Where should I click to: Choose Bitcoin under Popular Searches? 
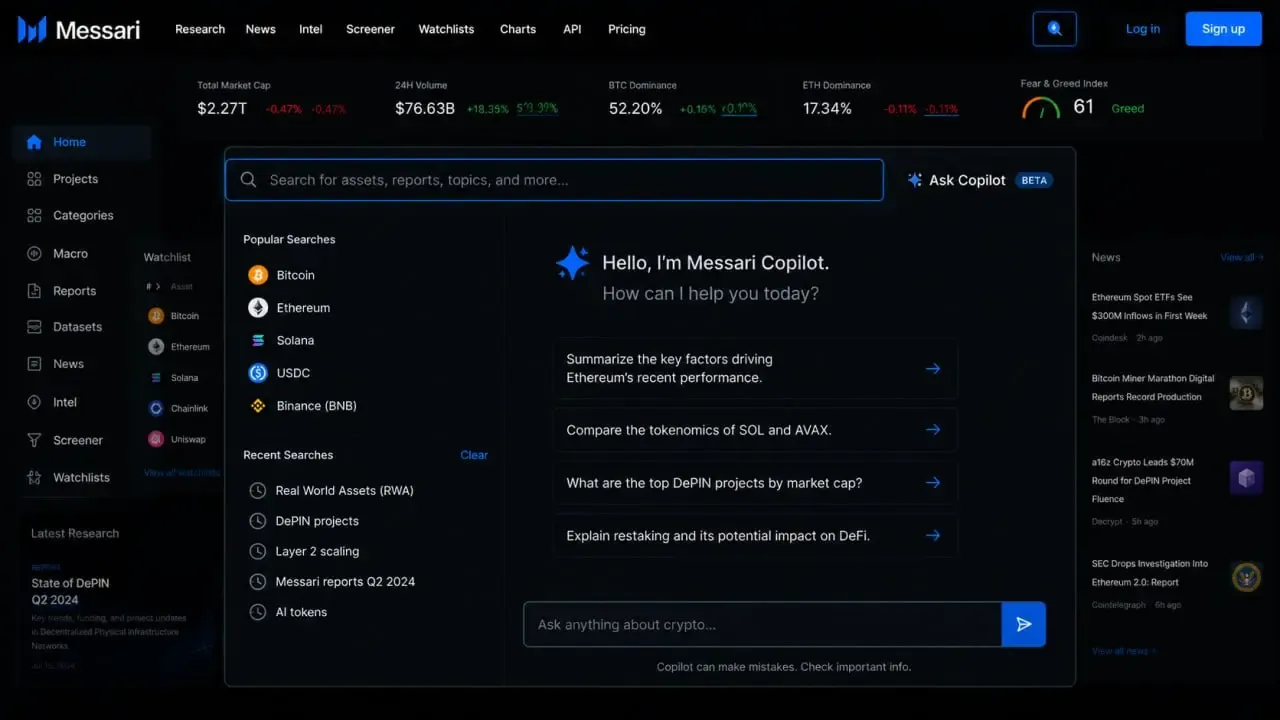(282, 275)
